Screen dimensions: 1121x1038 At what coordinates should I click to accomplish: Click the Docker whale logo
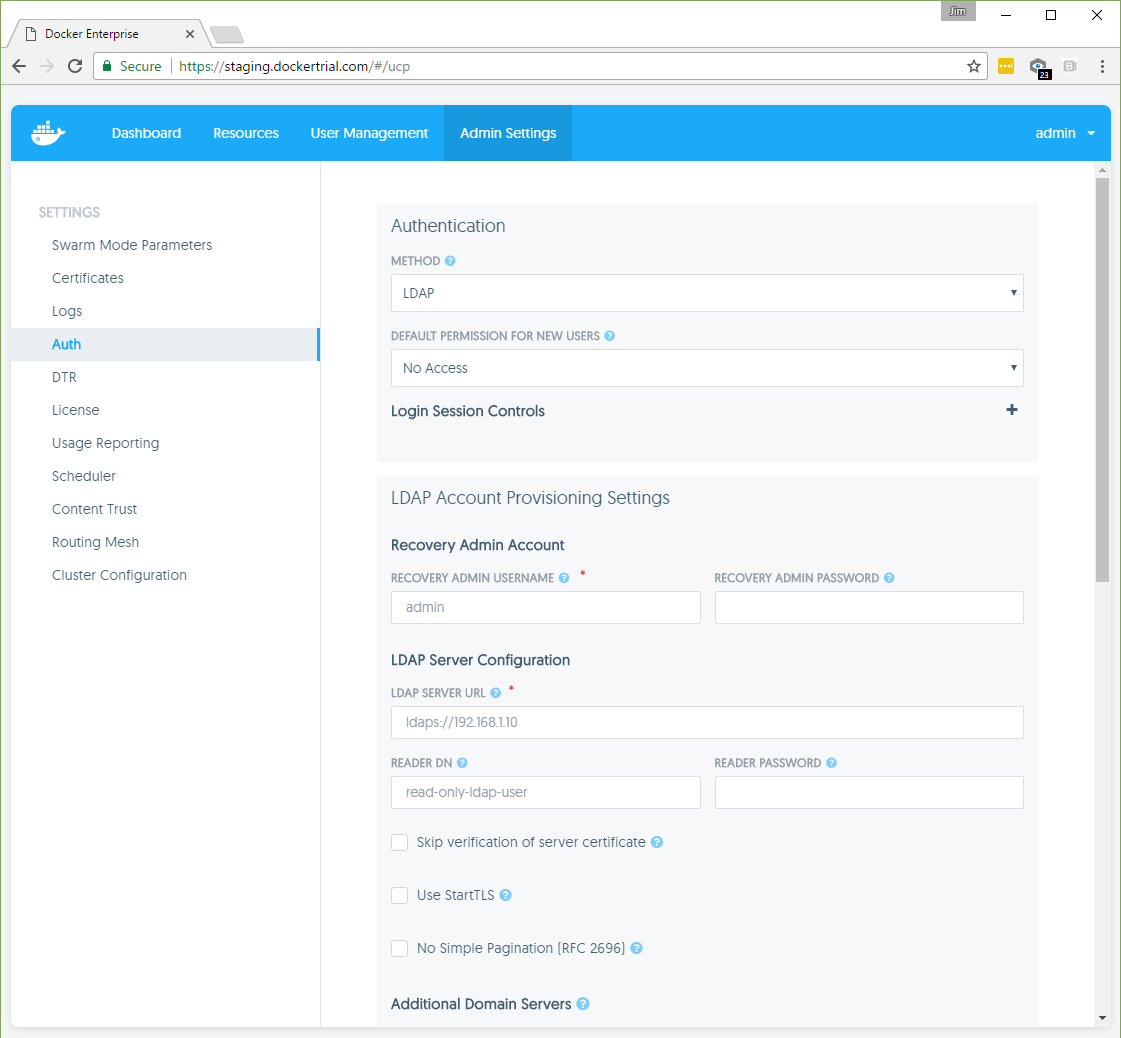coord(48,133)
